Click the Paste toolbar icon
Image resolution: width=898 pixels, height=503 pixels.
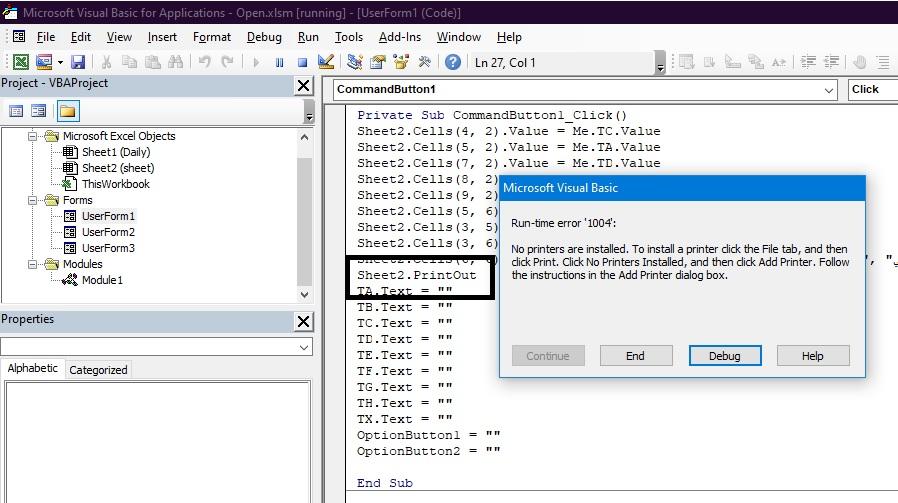pyautogui.click(x=152, y=62)
